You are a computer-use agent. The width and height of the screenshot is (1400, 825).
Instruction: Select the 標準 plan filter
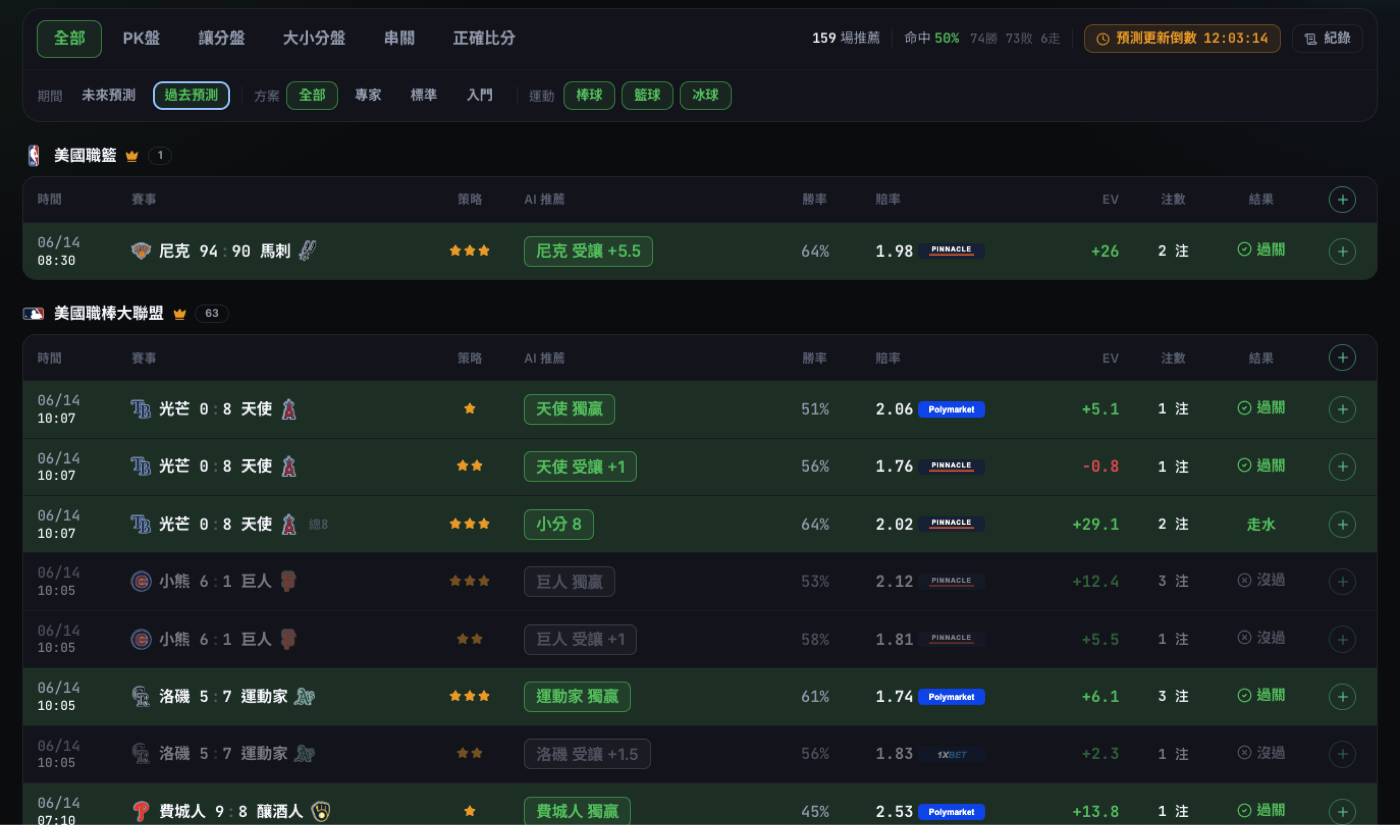click(x=424, y=96)
